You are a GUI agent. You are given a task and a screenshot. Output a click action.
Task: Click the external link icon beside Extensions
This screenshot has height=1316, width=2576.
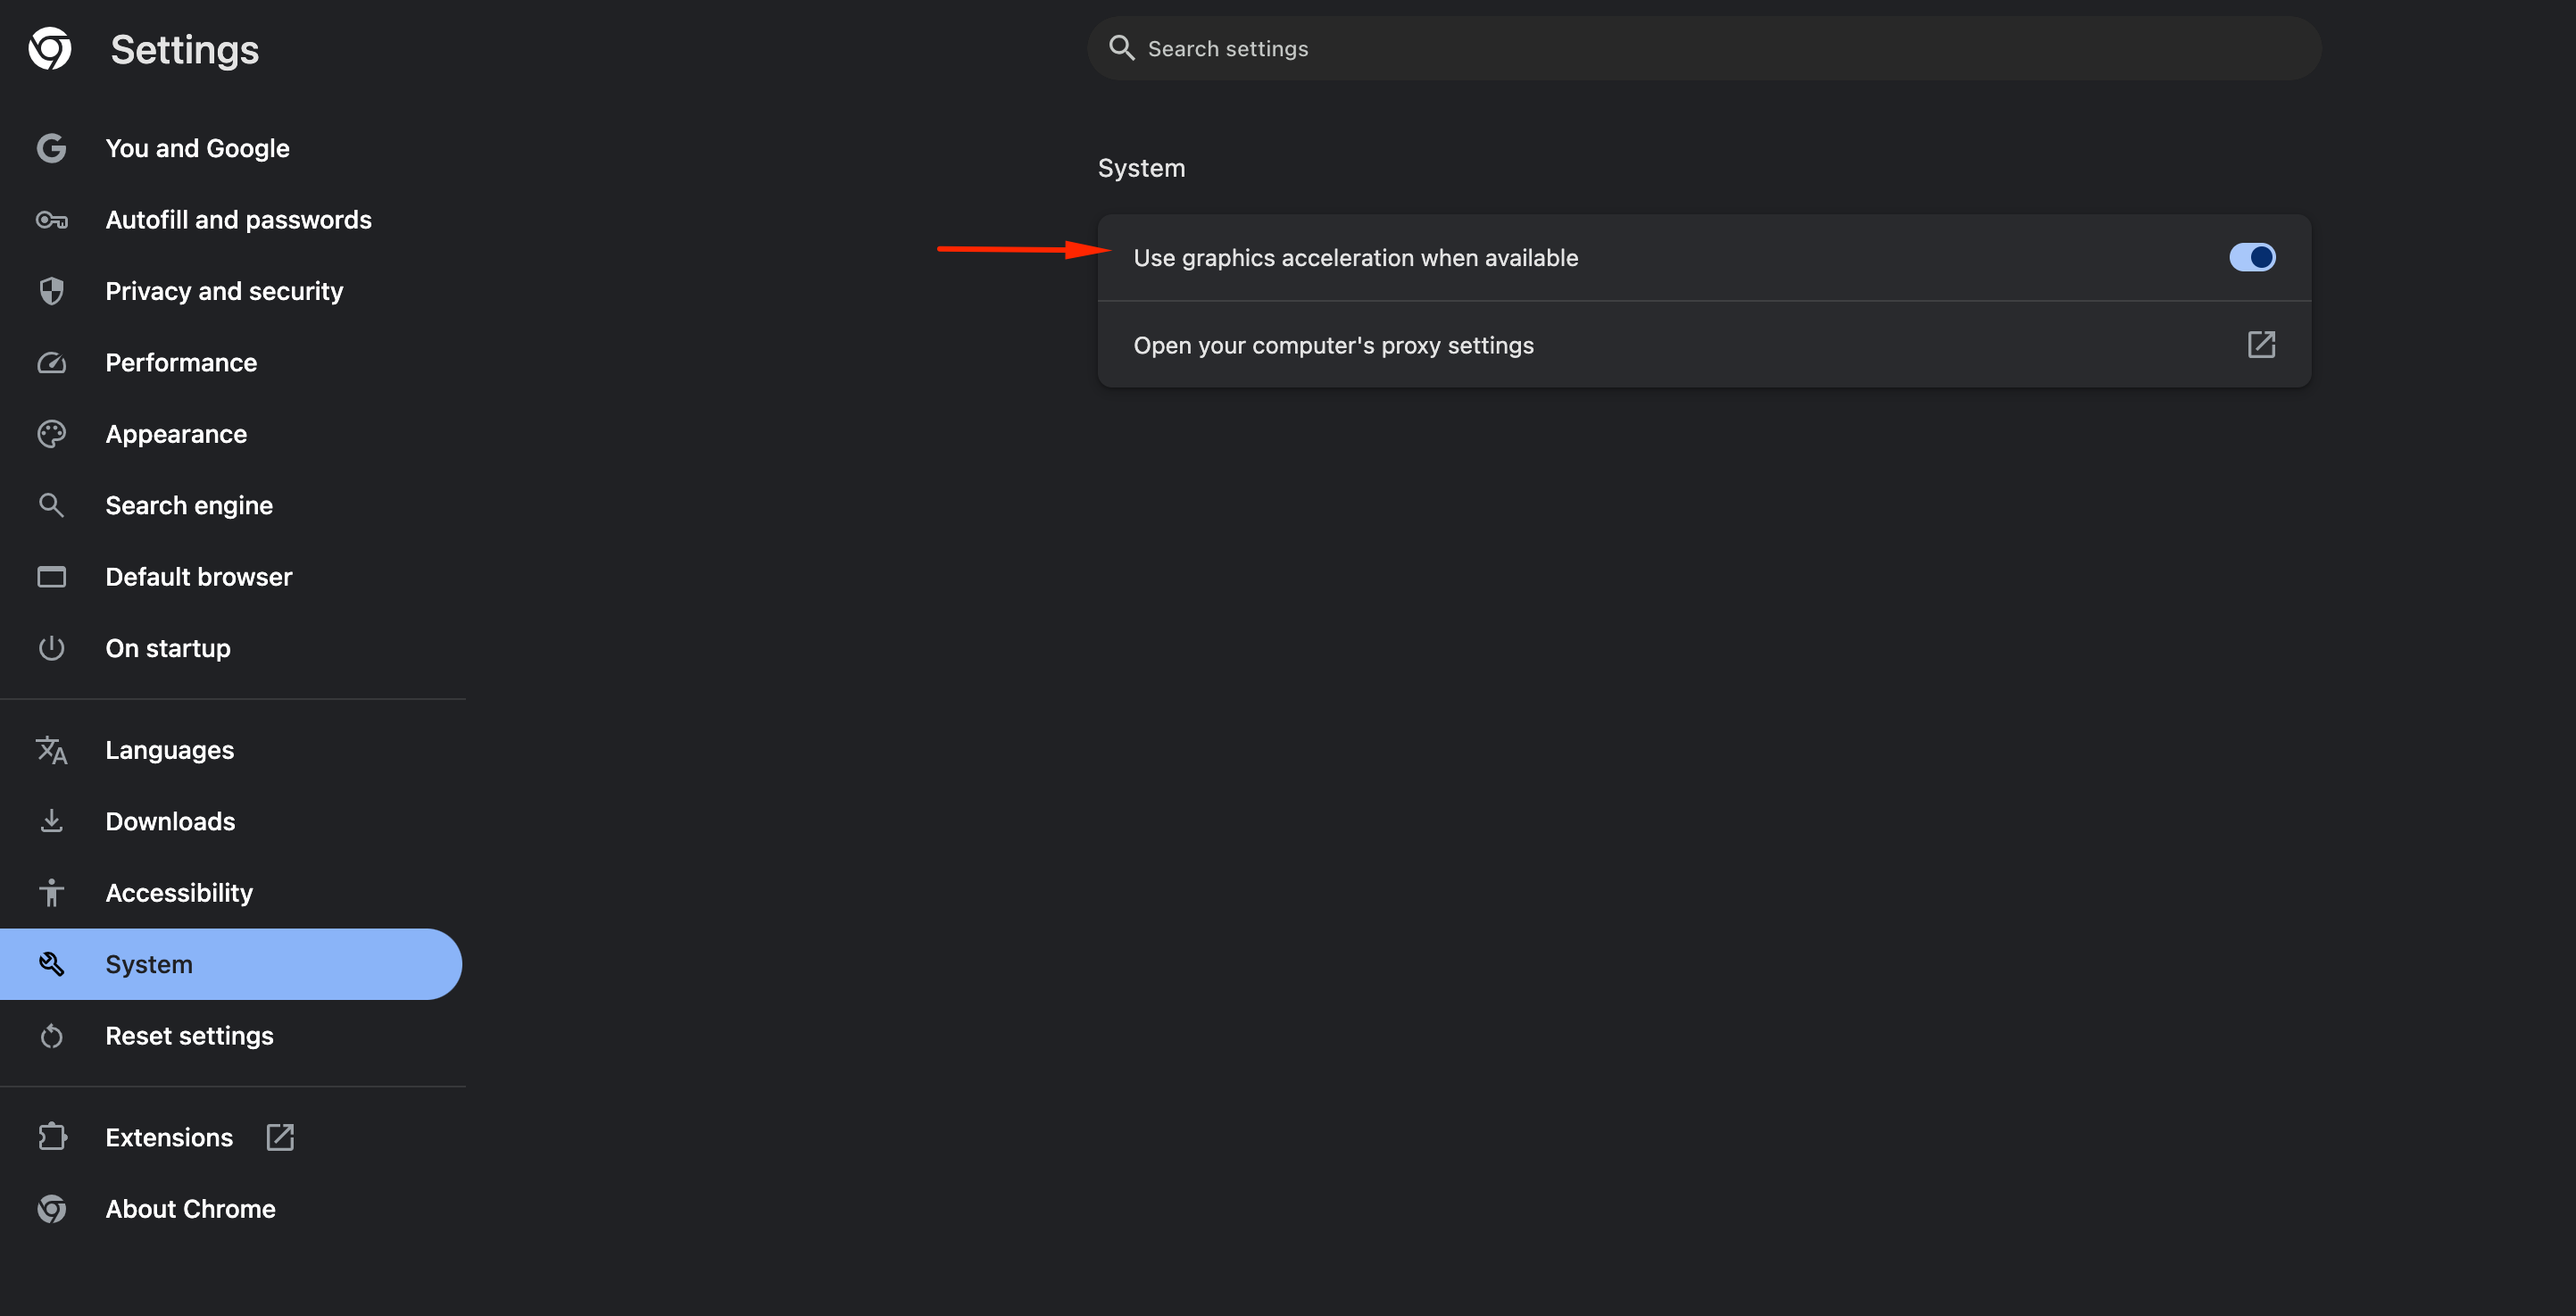280,1137
